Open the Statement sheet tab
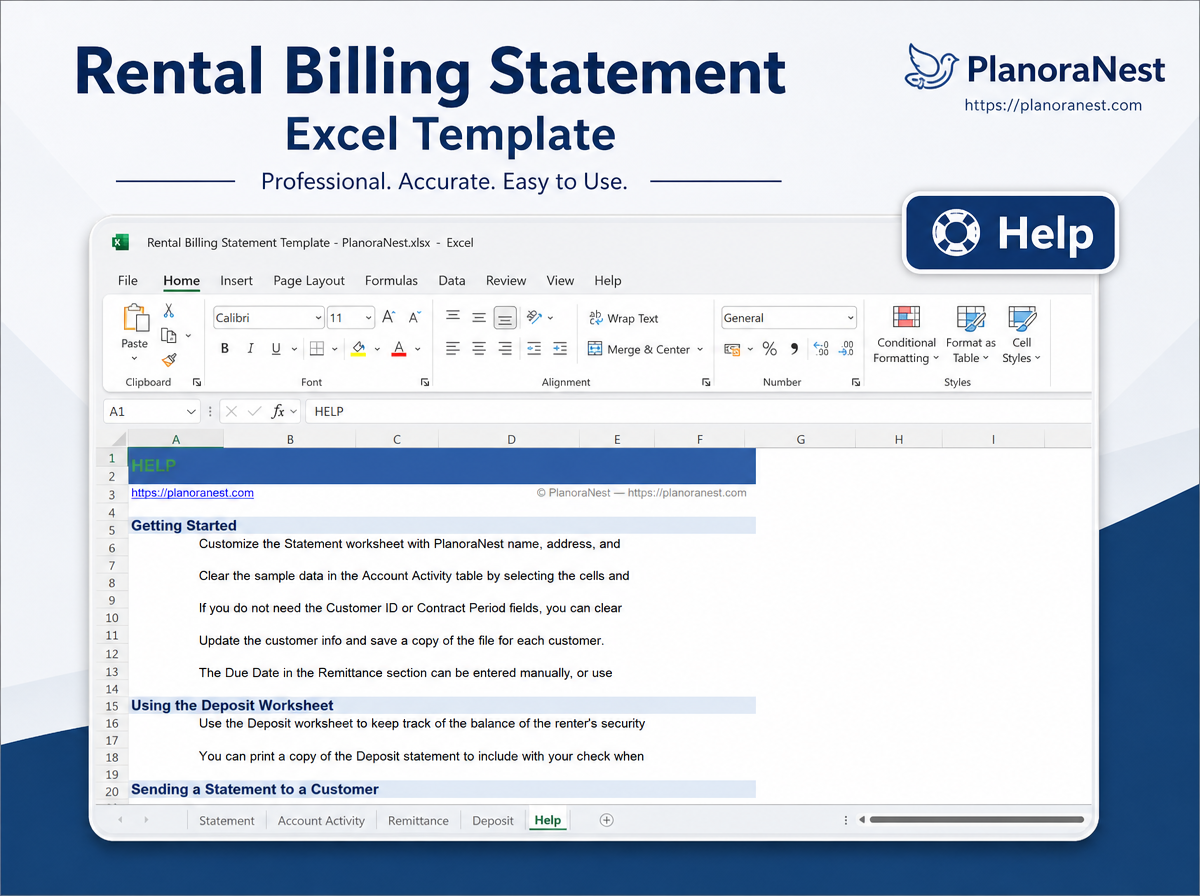The height and width of the screenshot is (896, 1200). [227, 820]
